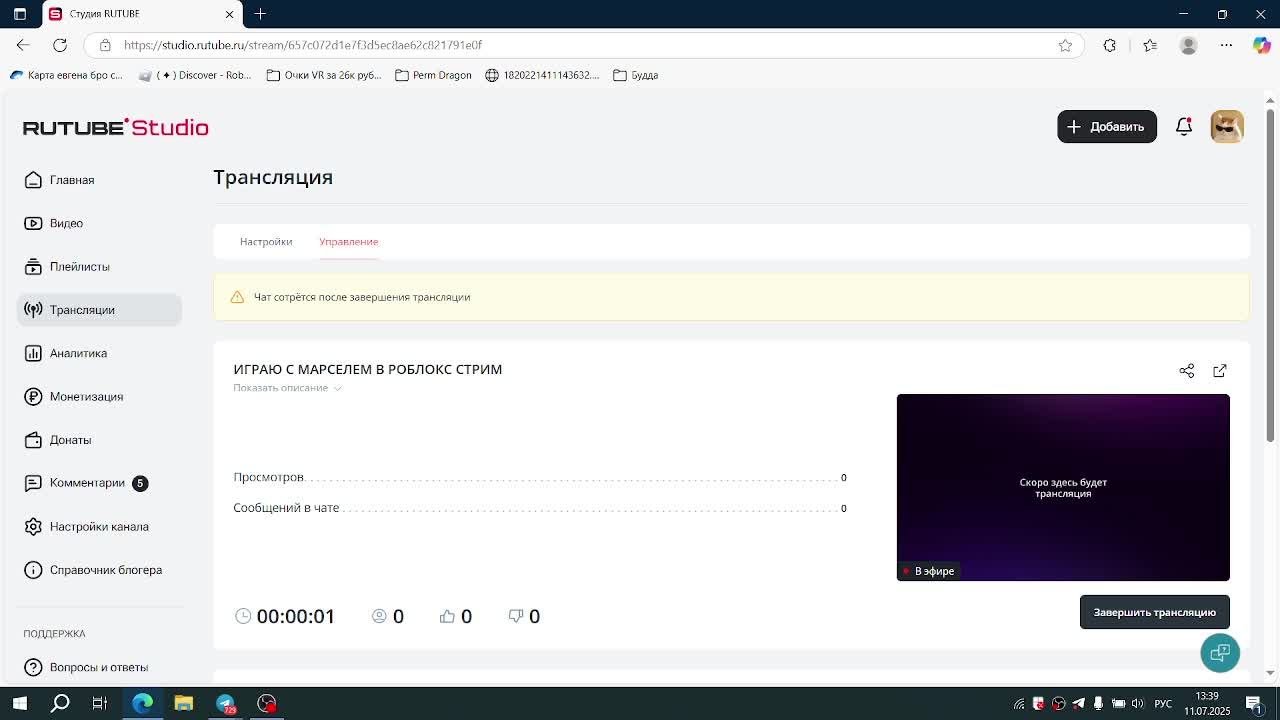Close the Студия RUTUBE tab

pos(229,14)
